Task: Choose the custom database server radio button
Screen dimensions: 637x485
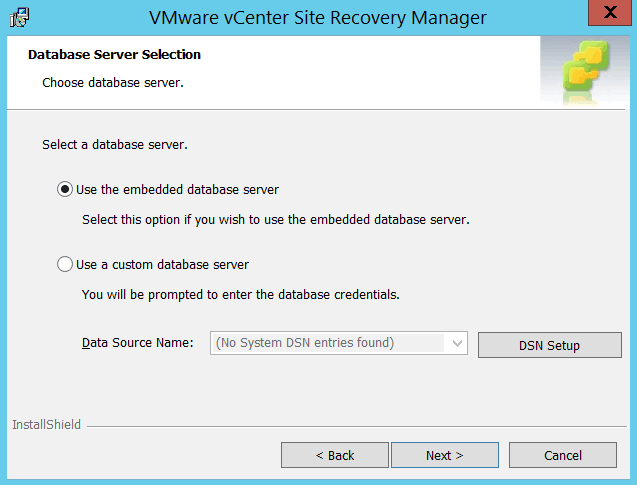Action: pos(66,265)
